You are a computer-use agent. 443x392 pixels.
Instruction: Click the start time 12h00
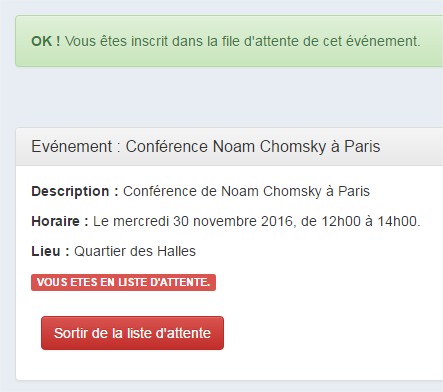pyautogui.click(x=341, y=221)
